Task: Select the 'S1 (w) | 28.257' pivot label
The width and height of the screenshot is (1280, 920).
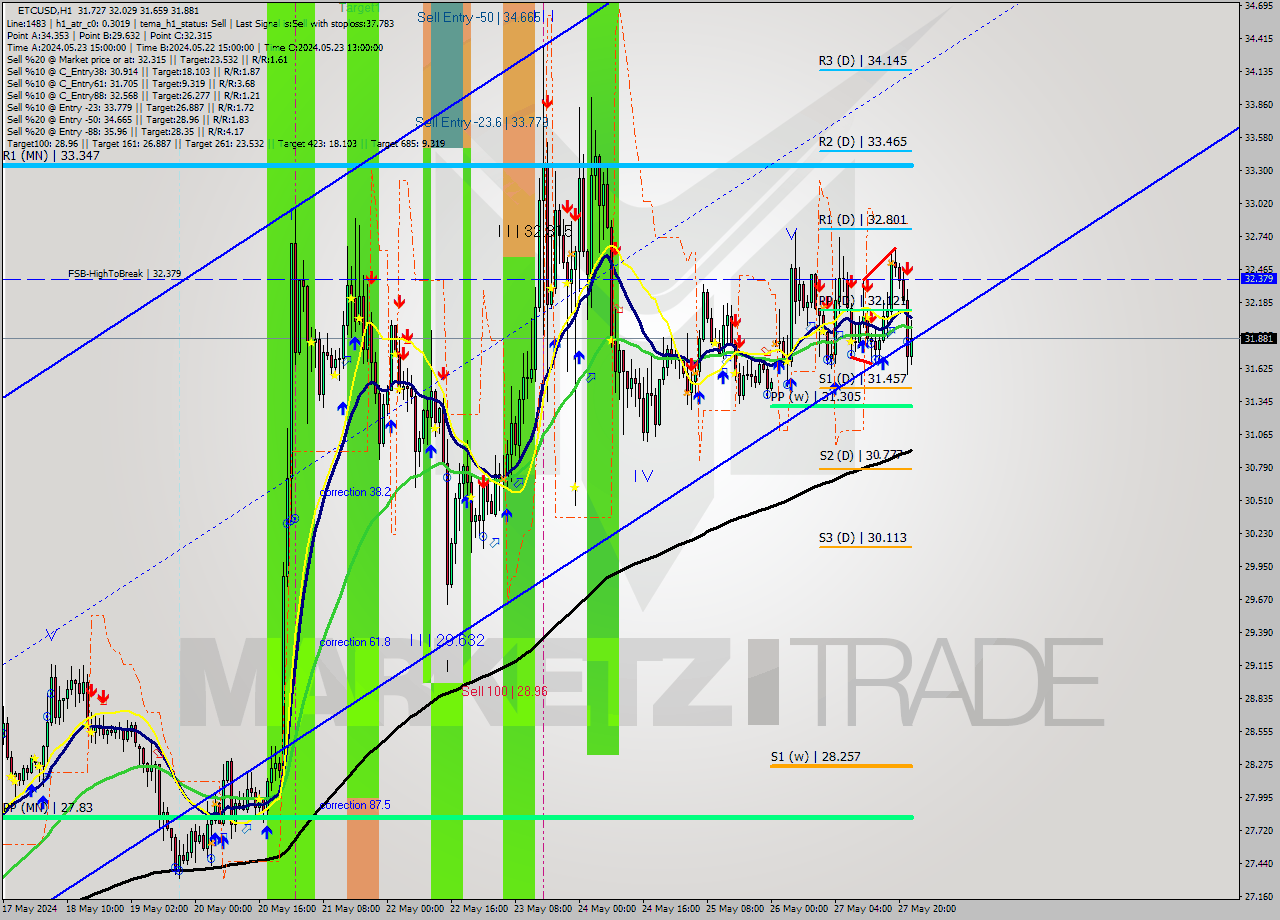Action: click(x=815, y=757)
